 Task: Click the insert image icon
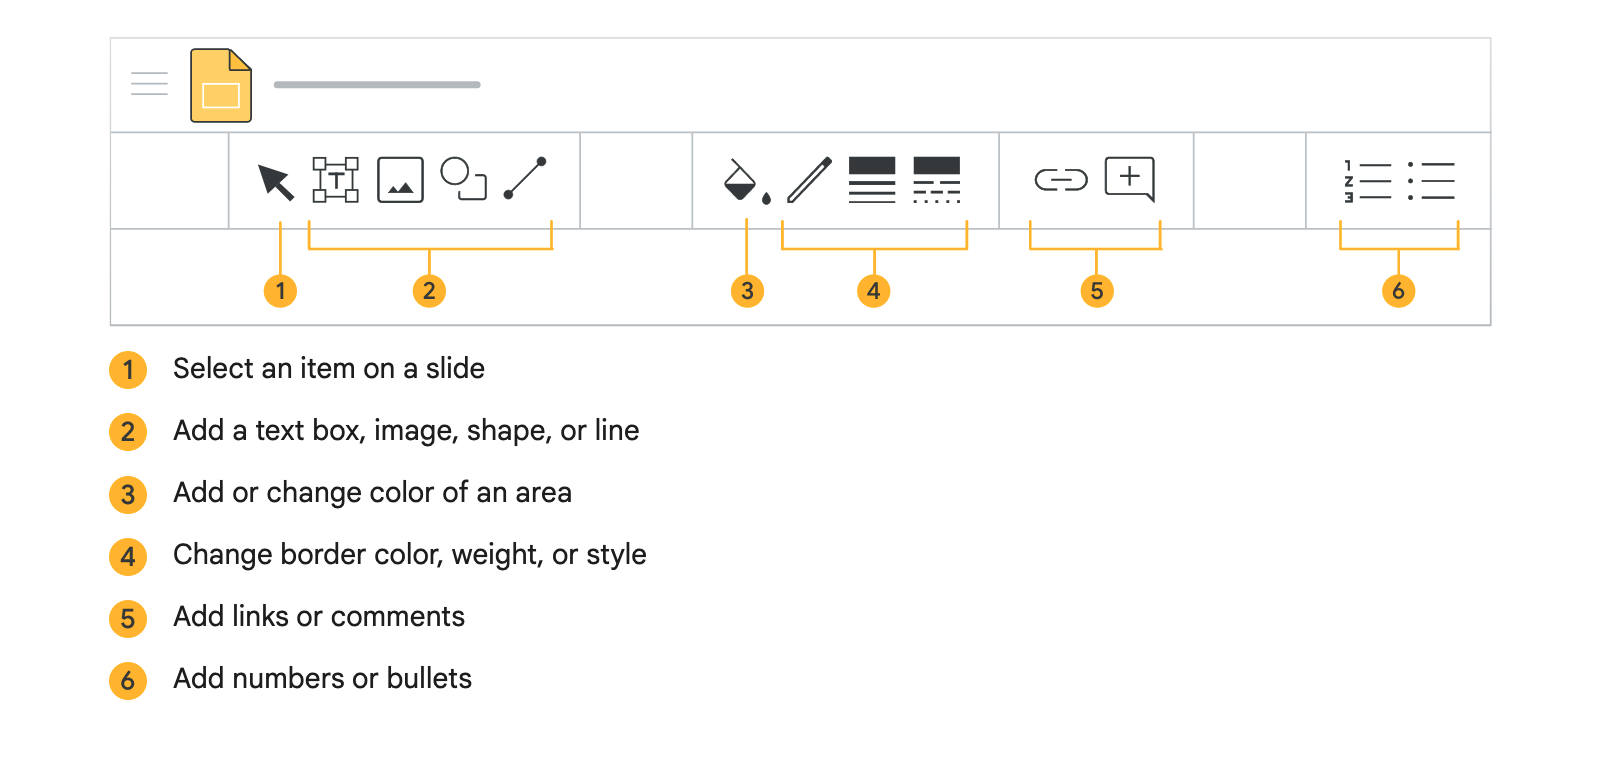click(400, 180)
